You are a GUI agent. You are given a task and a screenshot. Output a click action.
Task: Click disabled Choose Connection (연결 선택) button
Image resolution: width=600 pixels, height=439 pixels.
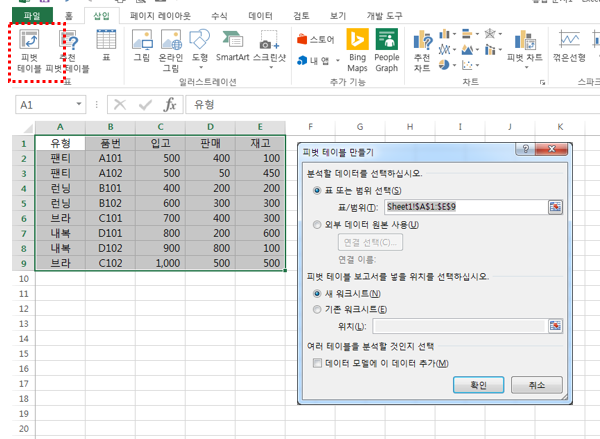click(370, 242)
